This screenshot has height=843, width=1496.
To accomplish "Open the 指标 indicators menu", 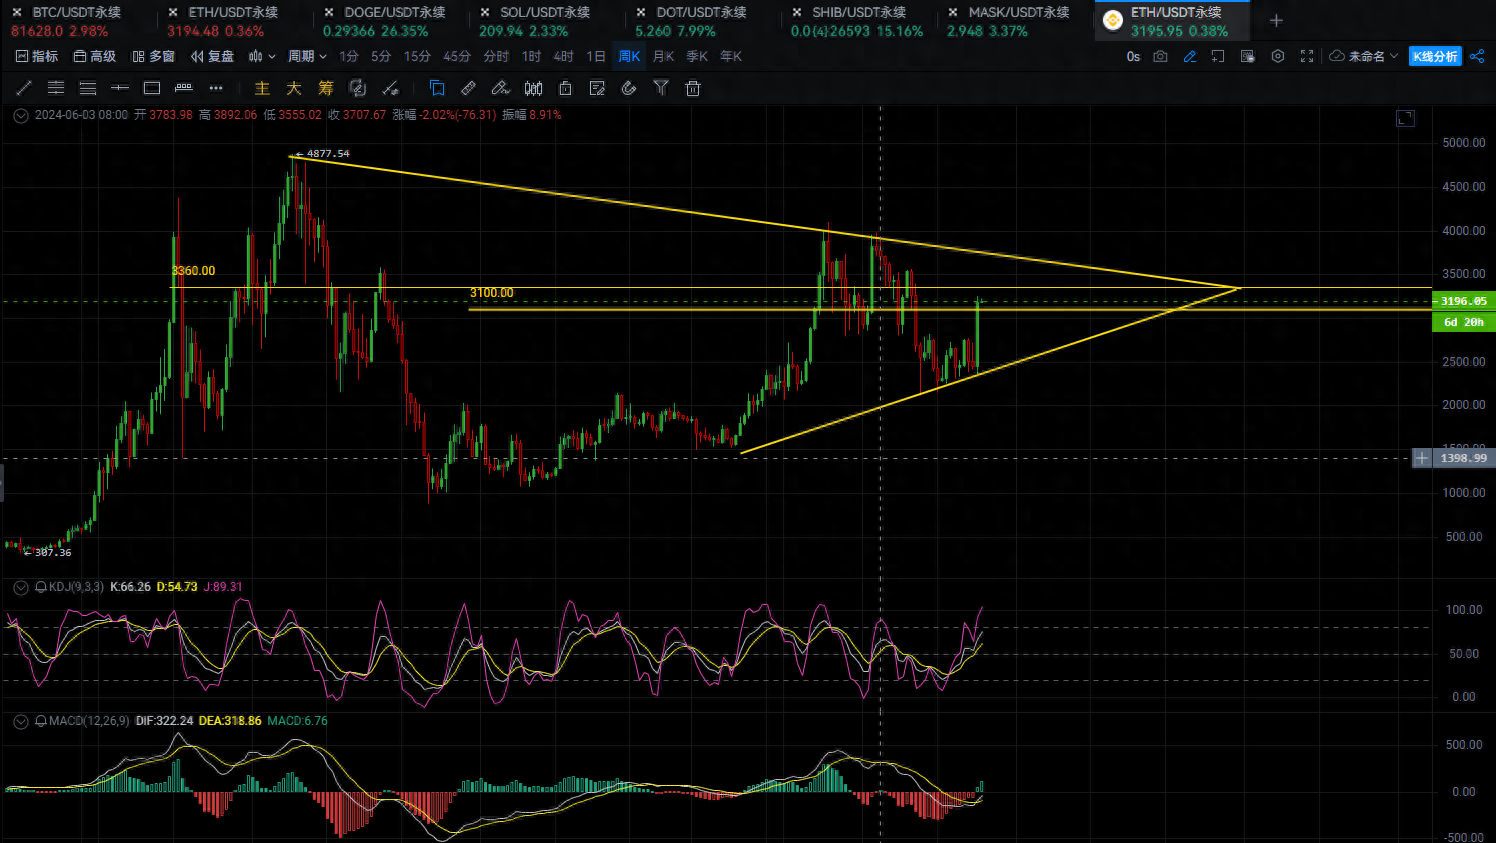I will (37, 56).
